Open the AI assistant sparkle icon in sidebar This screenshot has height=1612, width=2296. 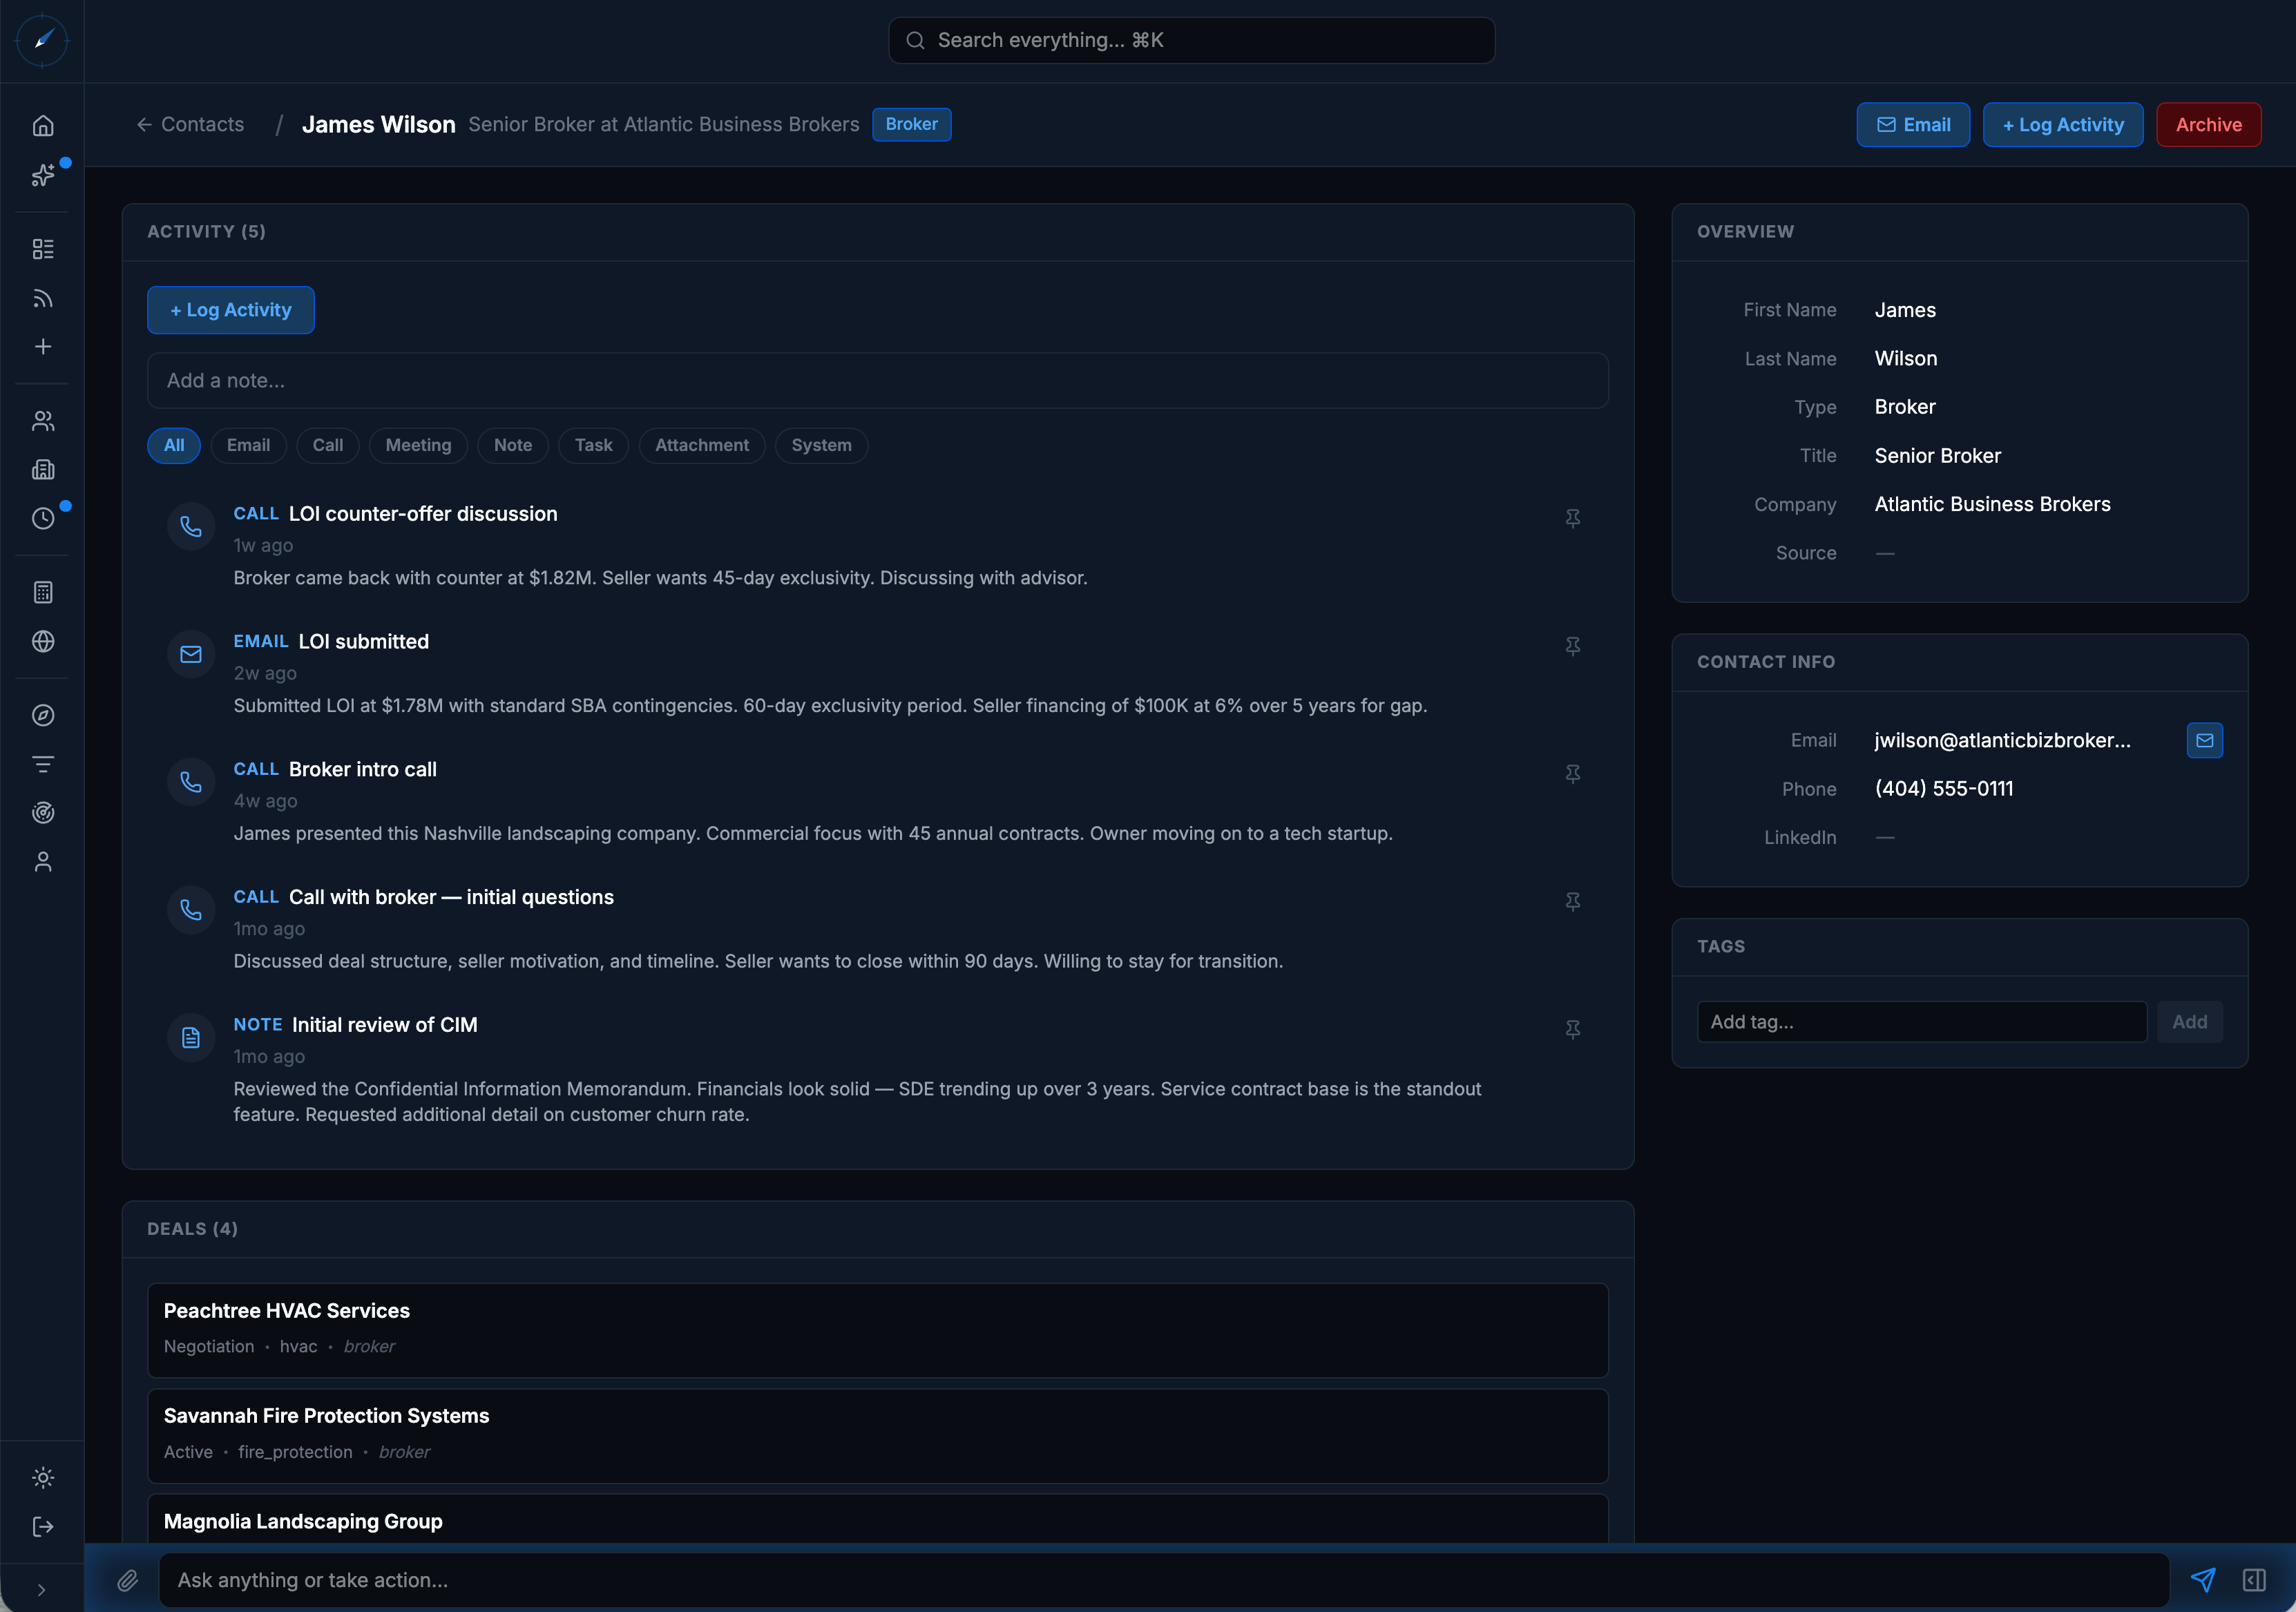(x=42, y=174)
